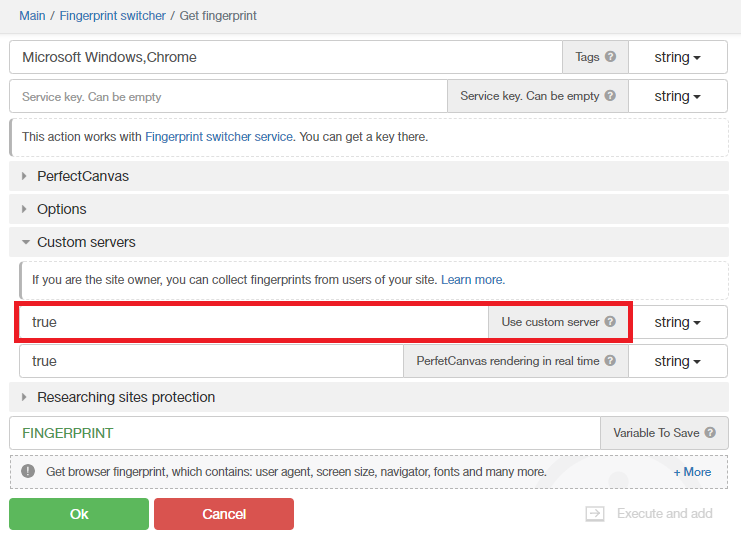Expand Researching sites protection section
Image resolution: width=741 pixels, height=546 pixels.
coord(126,397)
